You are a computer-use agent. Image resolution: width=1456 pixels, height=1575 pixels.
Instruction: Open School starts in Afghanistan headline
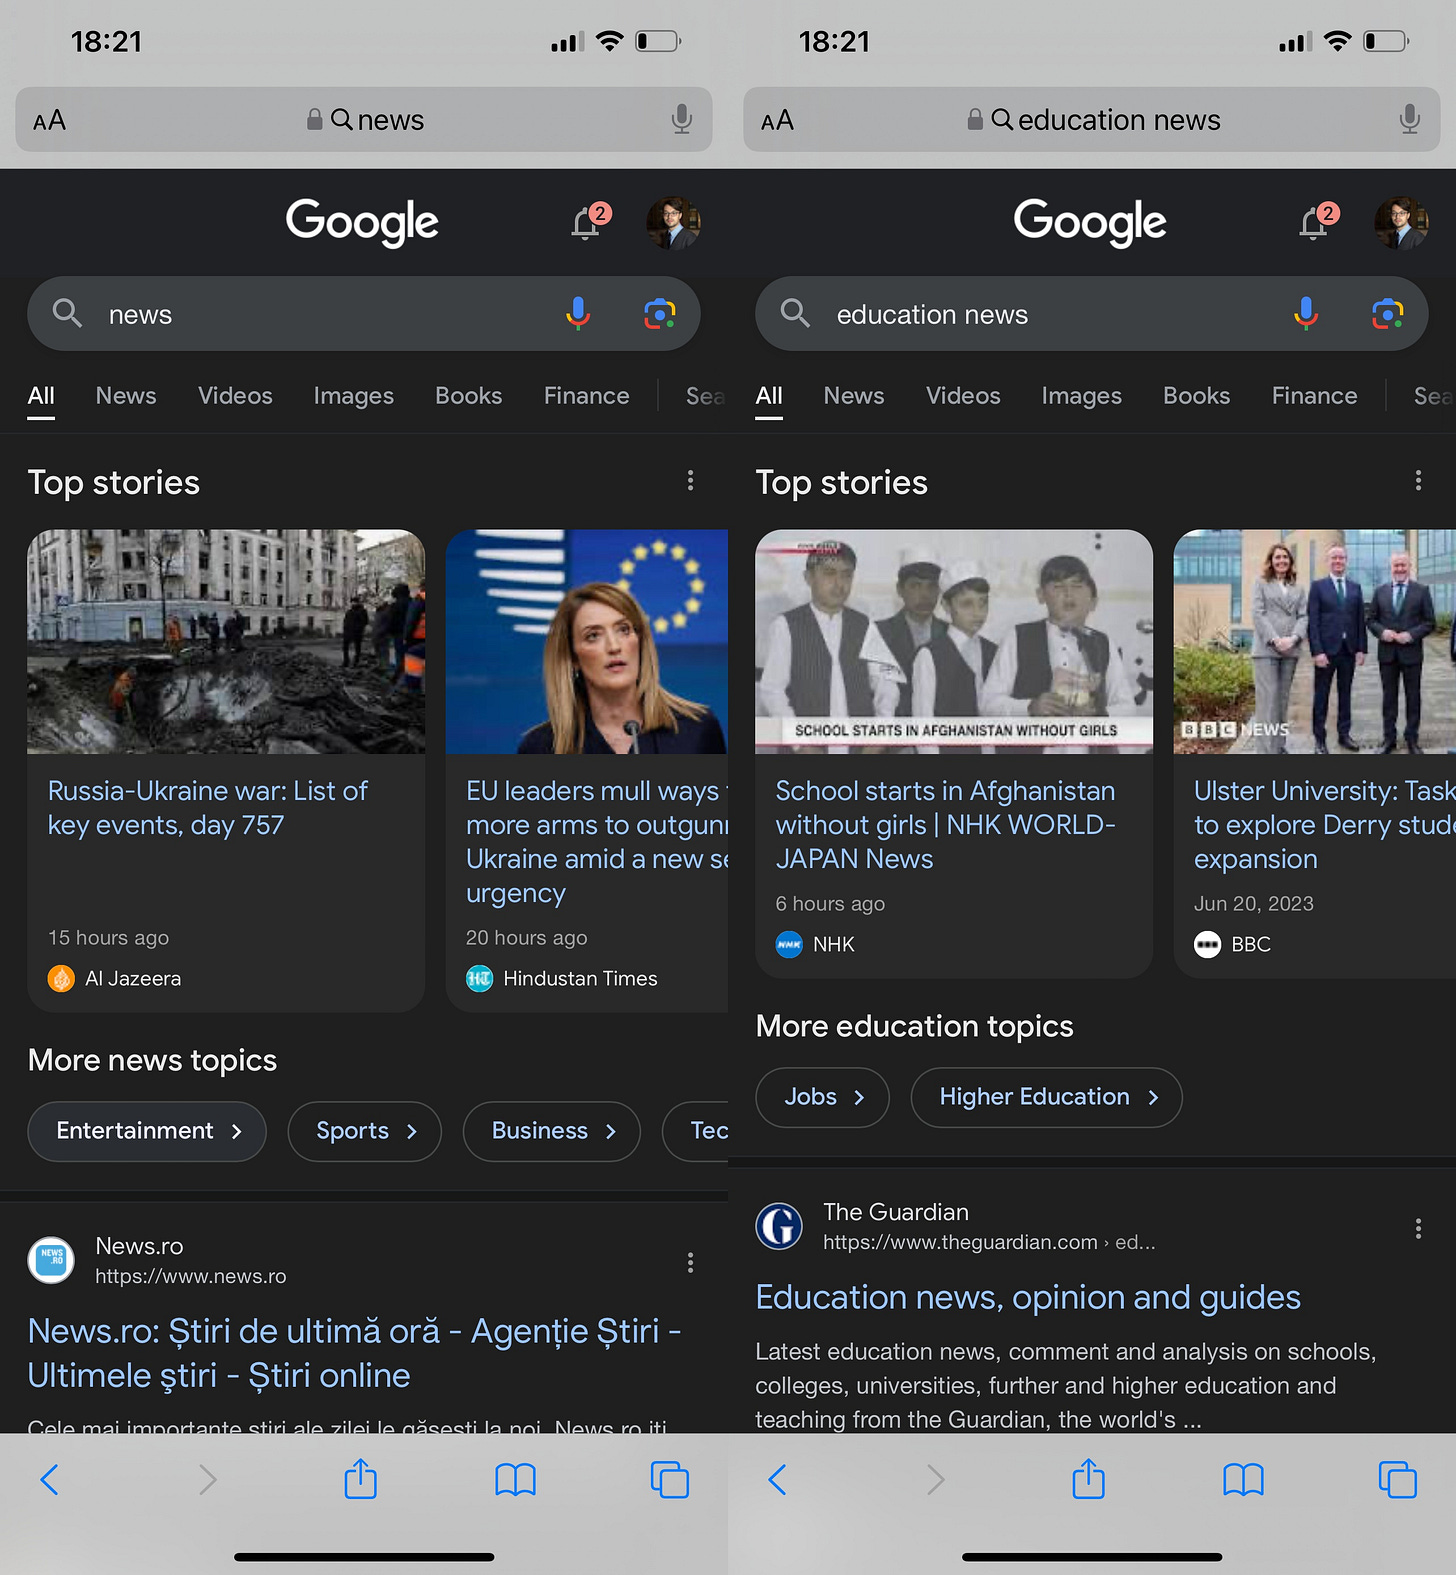click(945, 825)
